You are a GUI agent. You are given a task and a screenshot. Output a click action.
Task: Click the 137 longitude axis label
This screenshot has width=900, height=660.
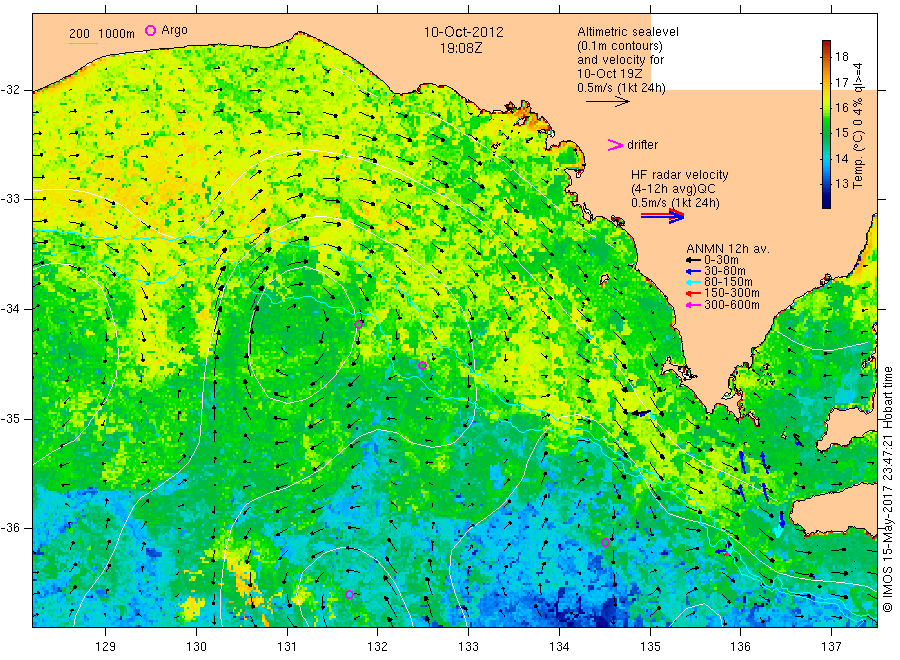pyautogui.click(x=831, y=647)
